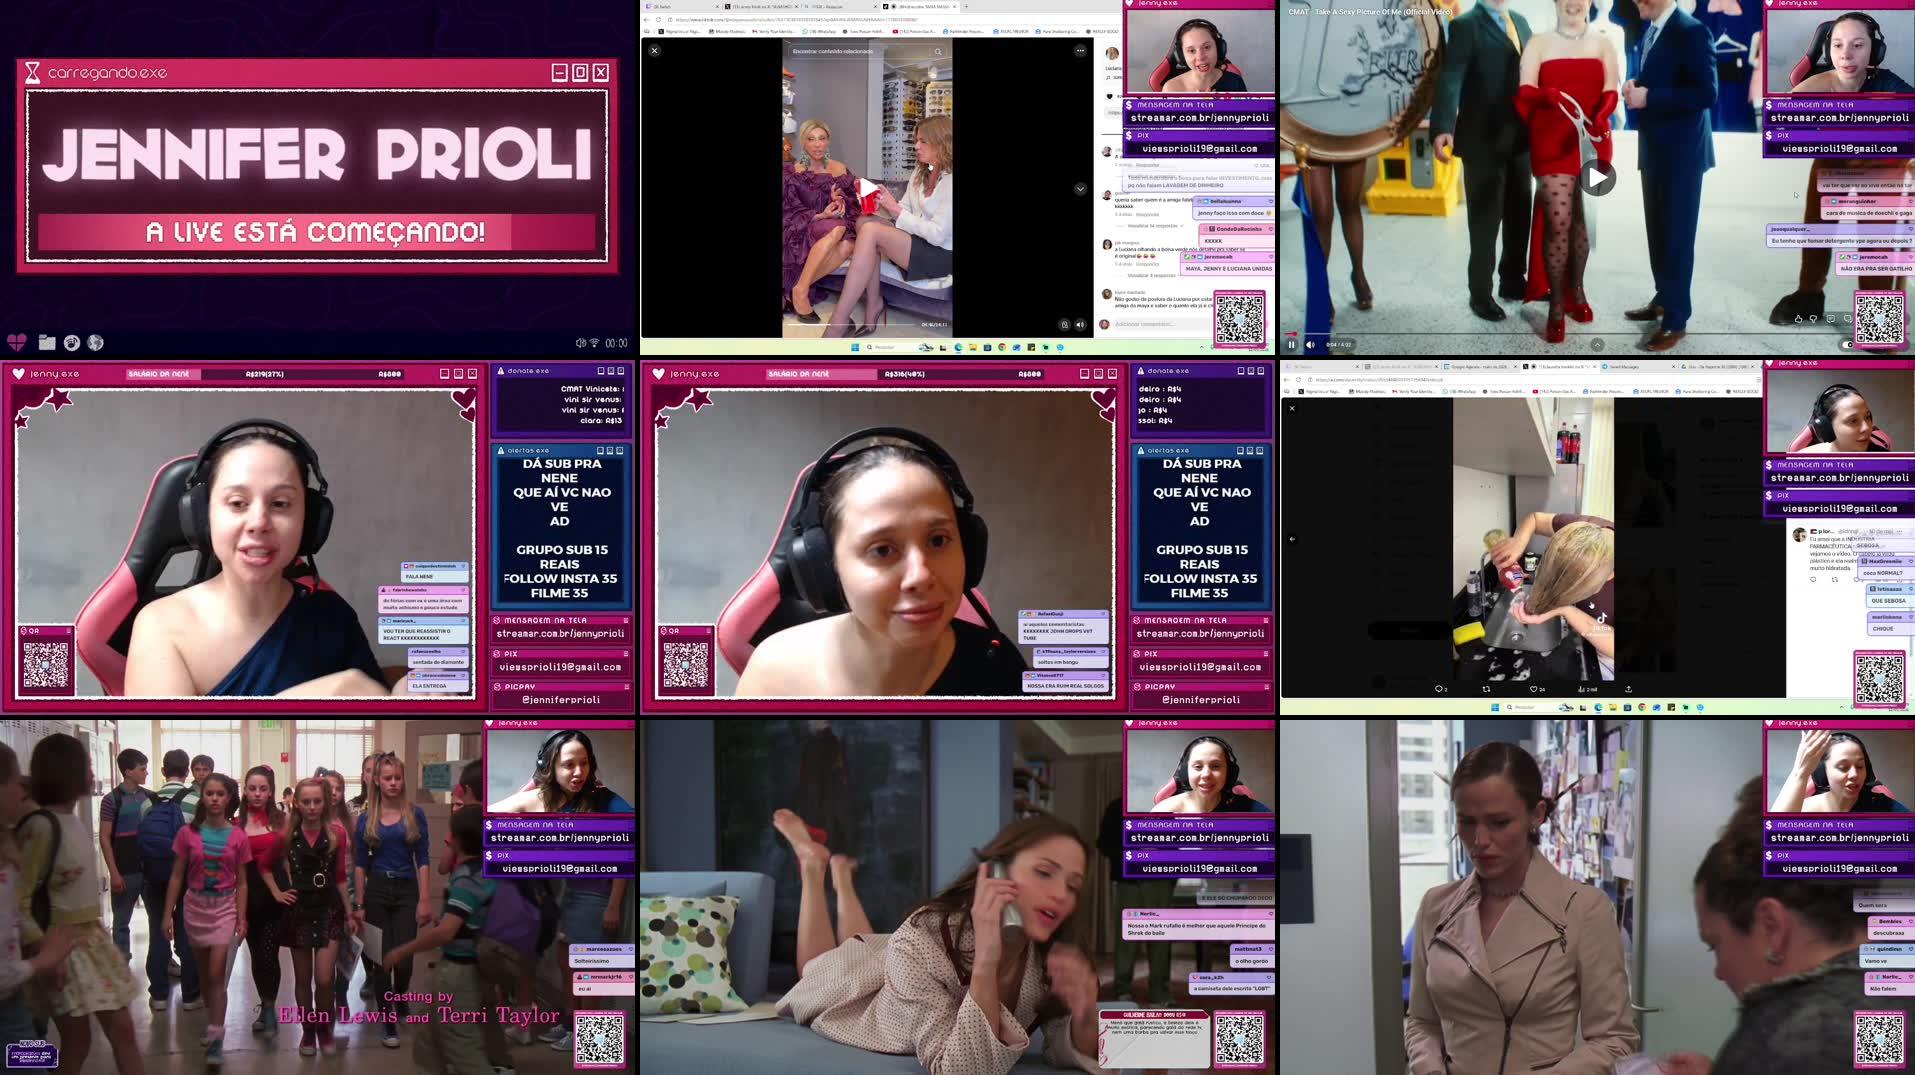This screenshot has width=1915, height=1075.
Task: Retweet the 'p lor...' tweet in the side panel
Action: point(1835,579)
